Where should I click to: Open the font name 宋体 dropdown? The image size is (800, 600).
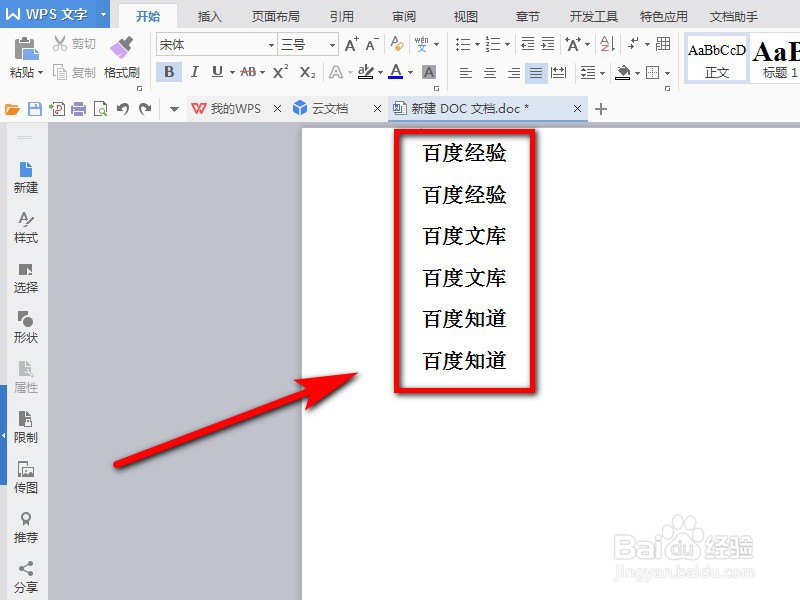point(271,45)
